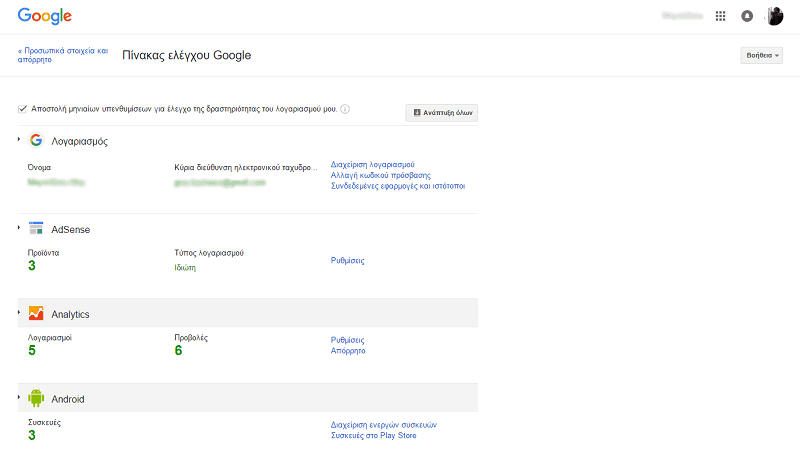
Task: Click the AdSense section title
Action: (70, 230)
